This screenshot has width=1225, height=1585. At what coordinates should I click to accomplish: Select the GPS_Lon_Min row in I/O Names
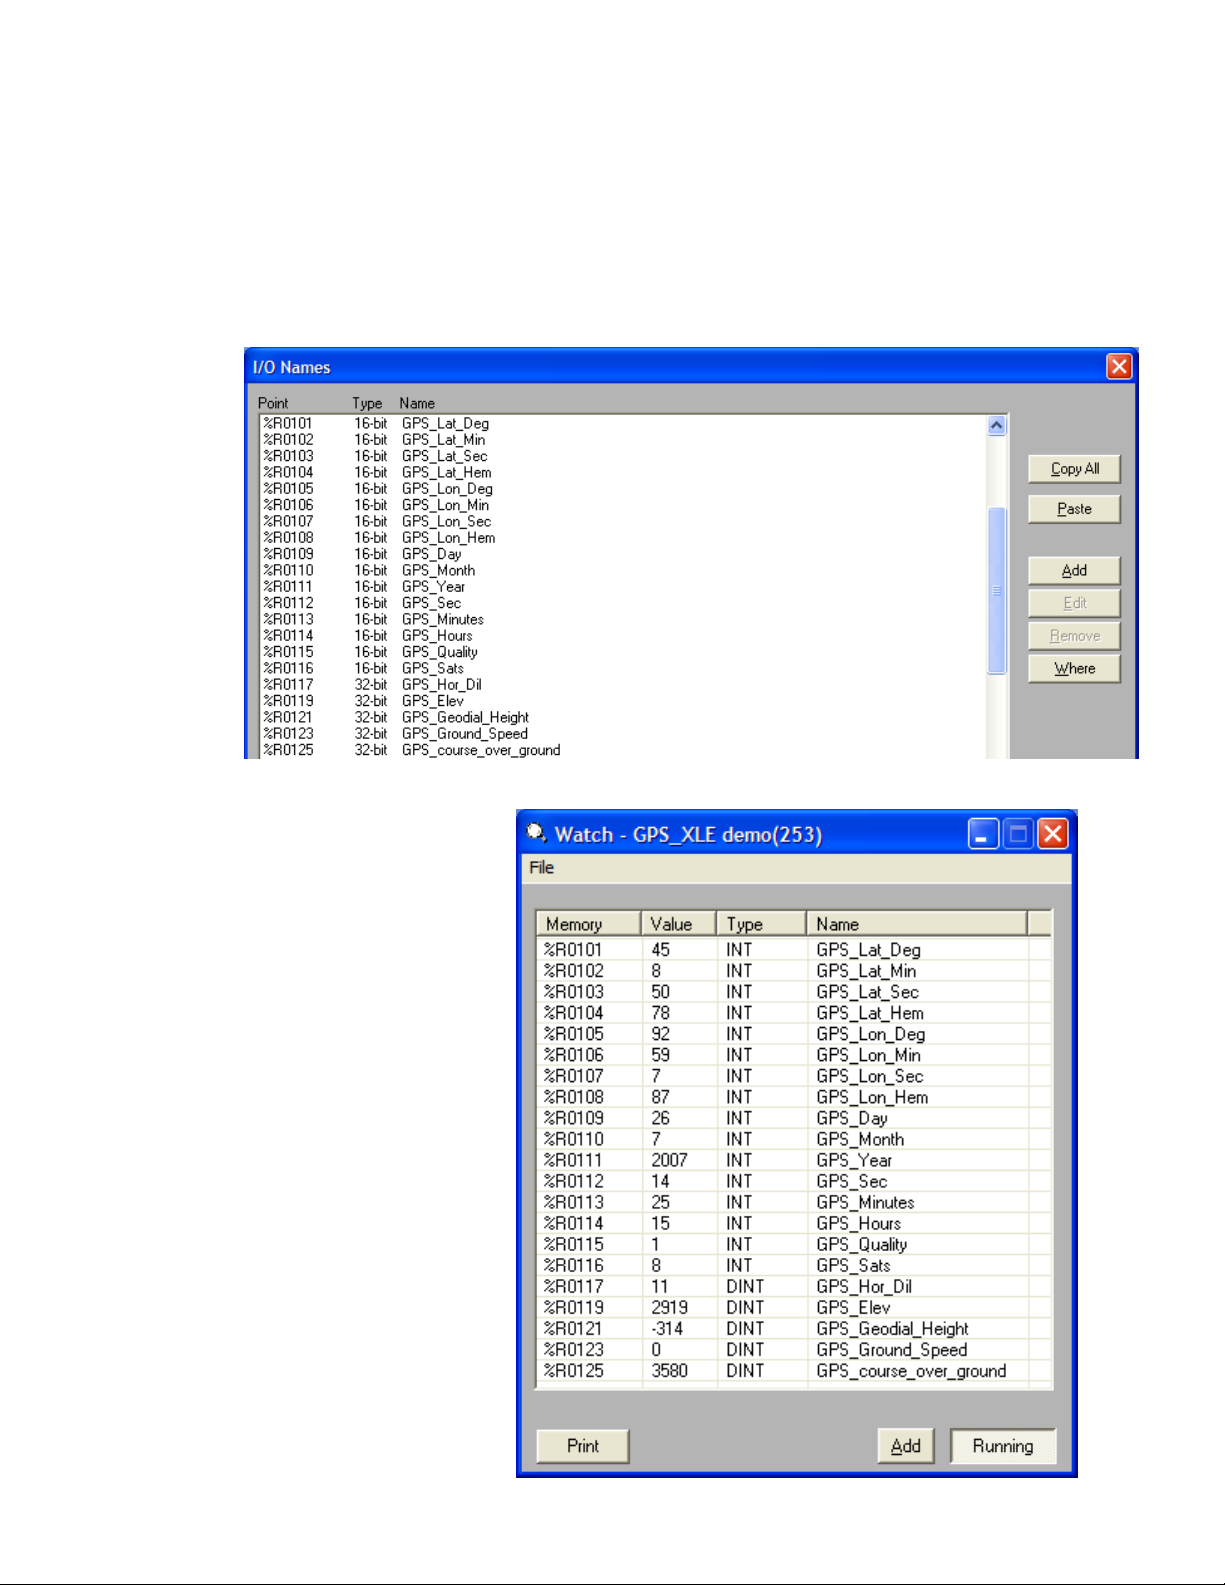point(622,505)
